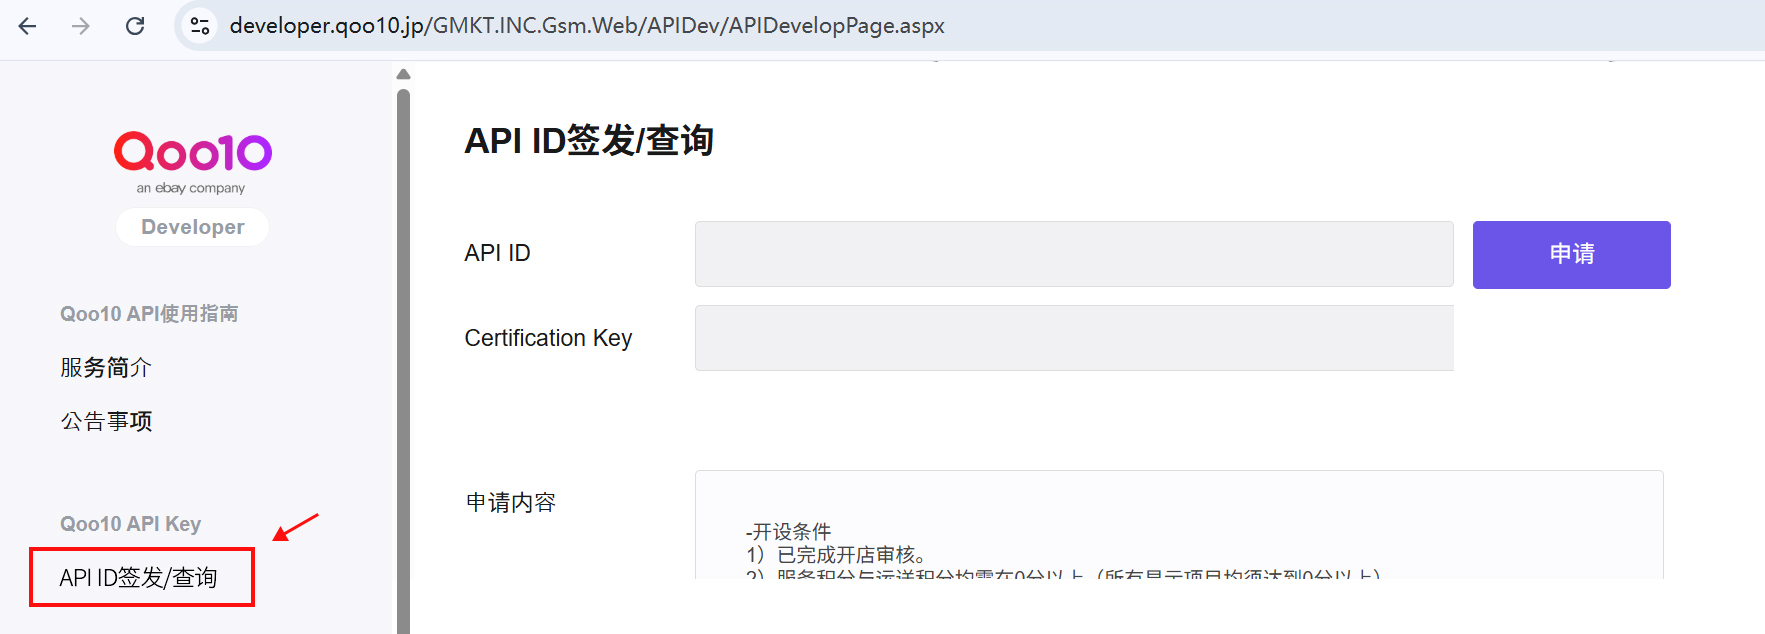Click the browser forward arrow

[81, 26]
